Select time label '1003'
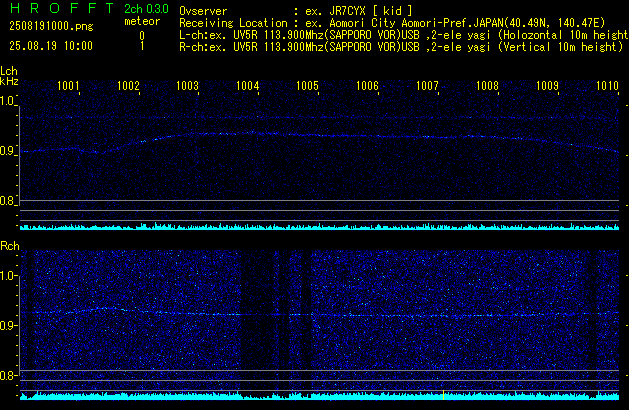 (187, 86)
